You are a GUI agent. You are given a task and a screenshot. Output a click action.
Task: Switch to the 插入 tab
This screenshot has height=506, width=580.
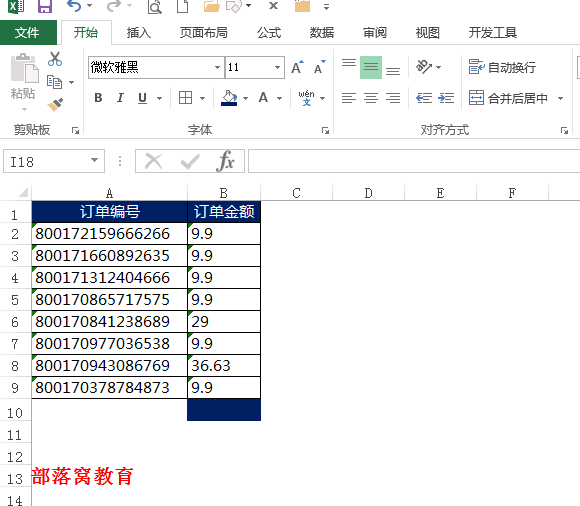(138, 33)
